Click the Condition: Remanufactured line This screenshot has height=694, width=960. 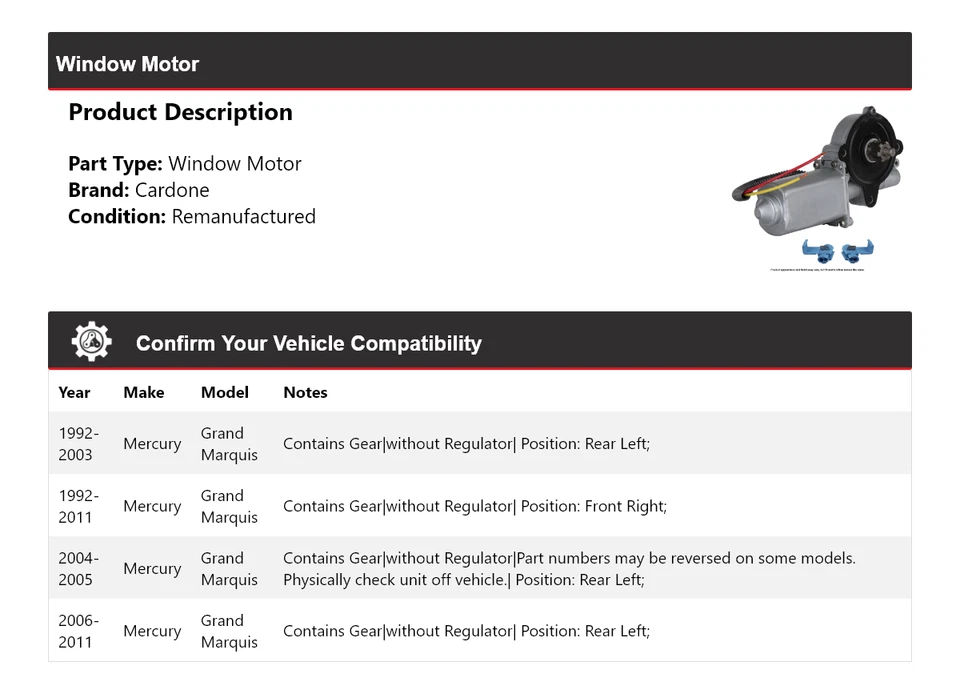coord(191,216)
